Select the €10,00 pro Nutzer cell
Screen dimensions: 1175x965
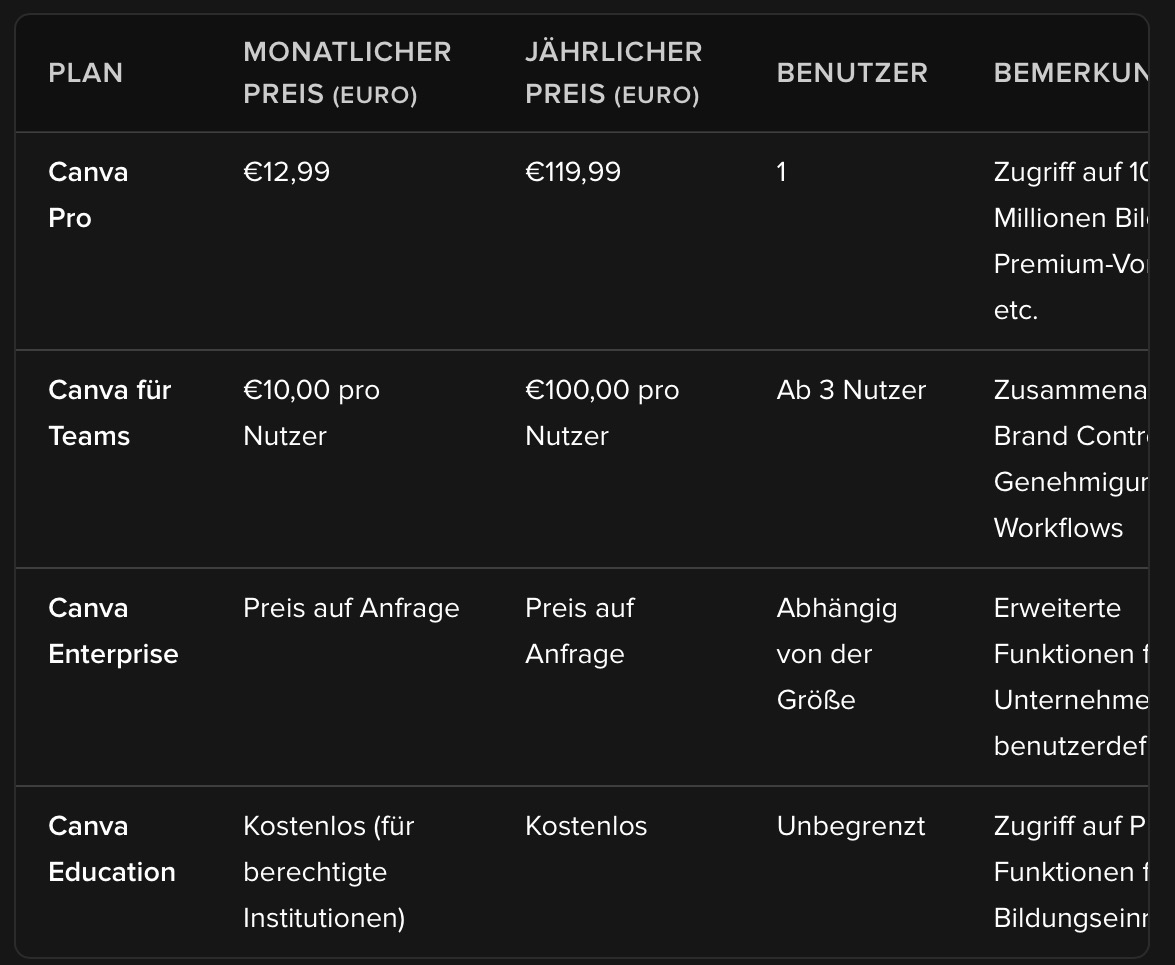(x=311, y=413)
